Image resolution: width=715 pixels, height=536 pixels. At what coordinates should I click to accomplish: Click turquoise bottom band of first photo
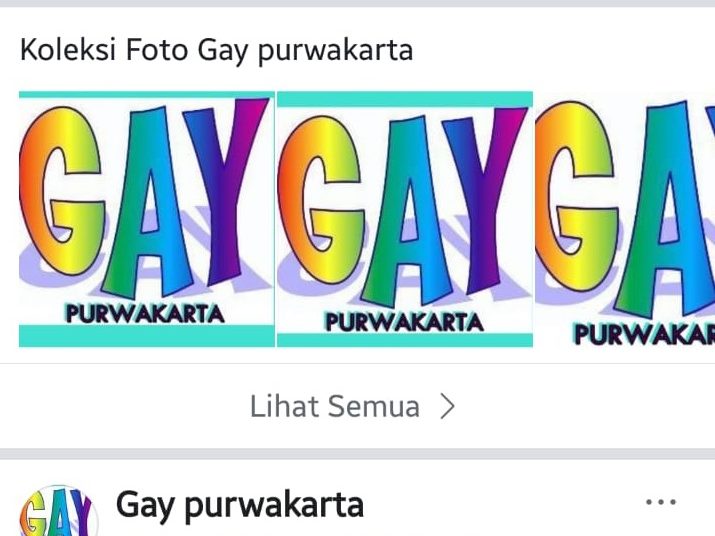coord(147,336)
